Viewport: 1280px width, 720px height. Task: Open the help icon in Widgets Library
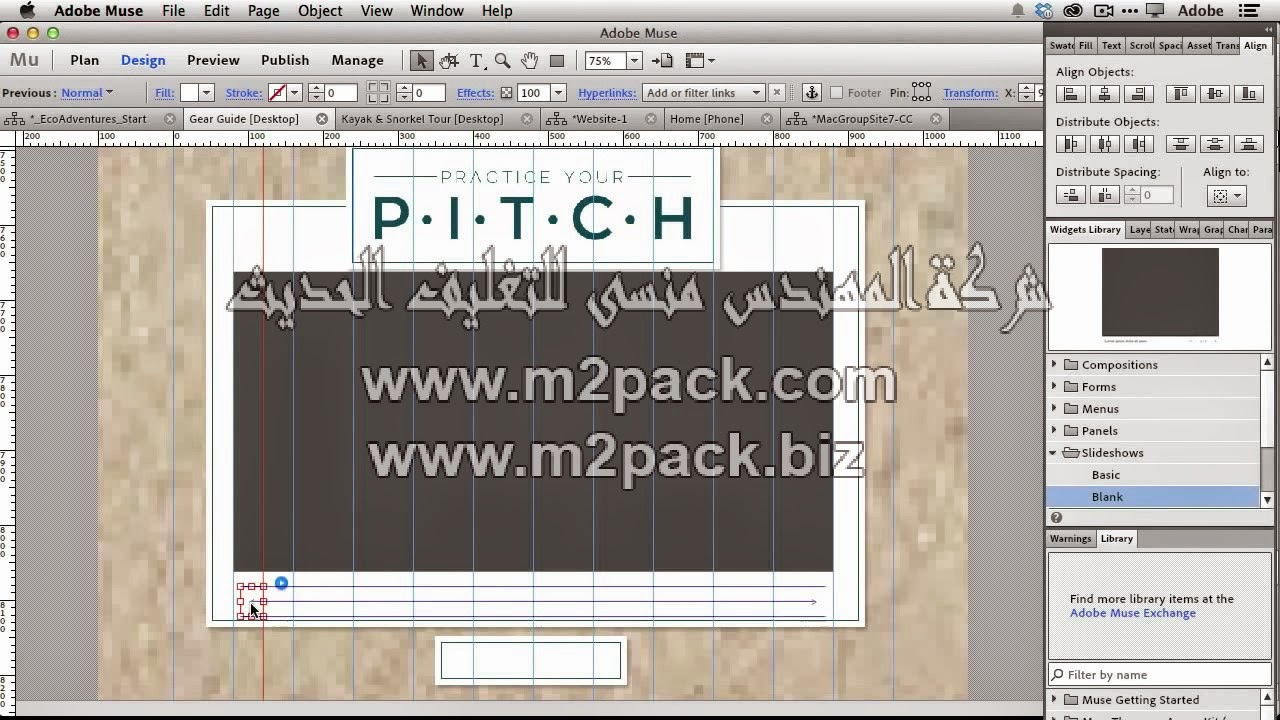pyautogui.click(x=1056, y=517)
